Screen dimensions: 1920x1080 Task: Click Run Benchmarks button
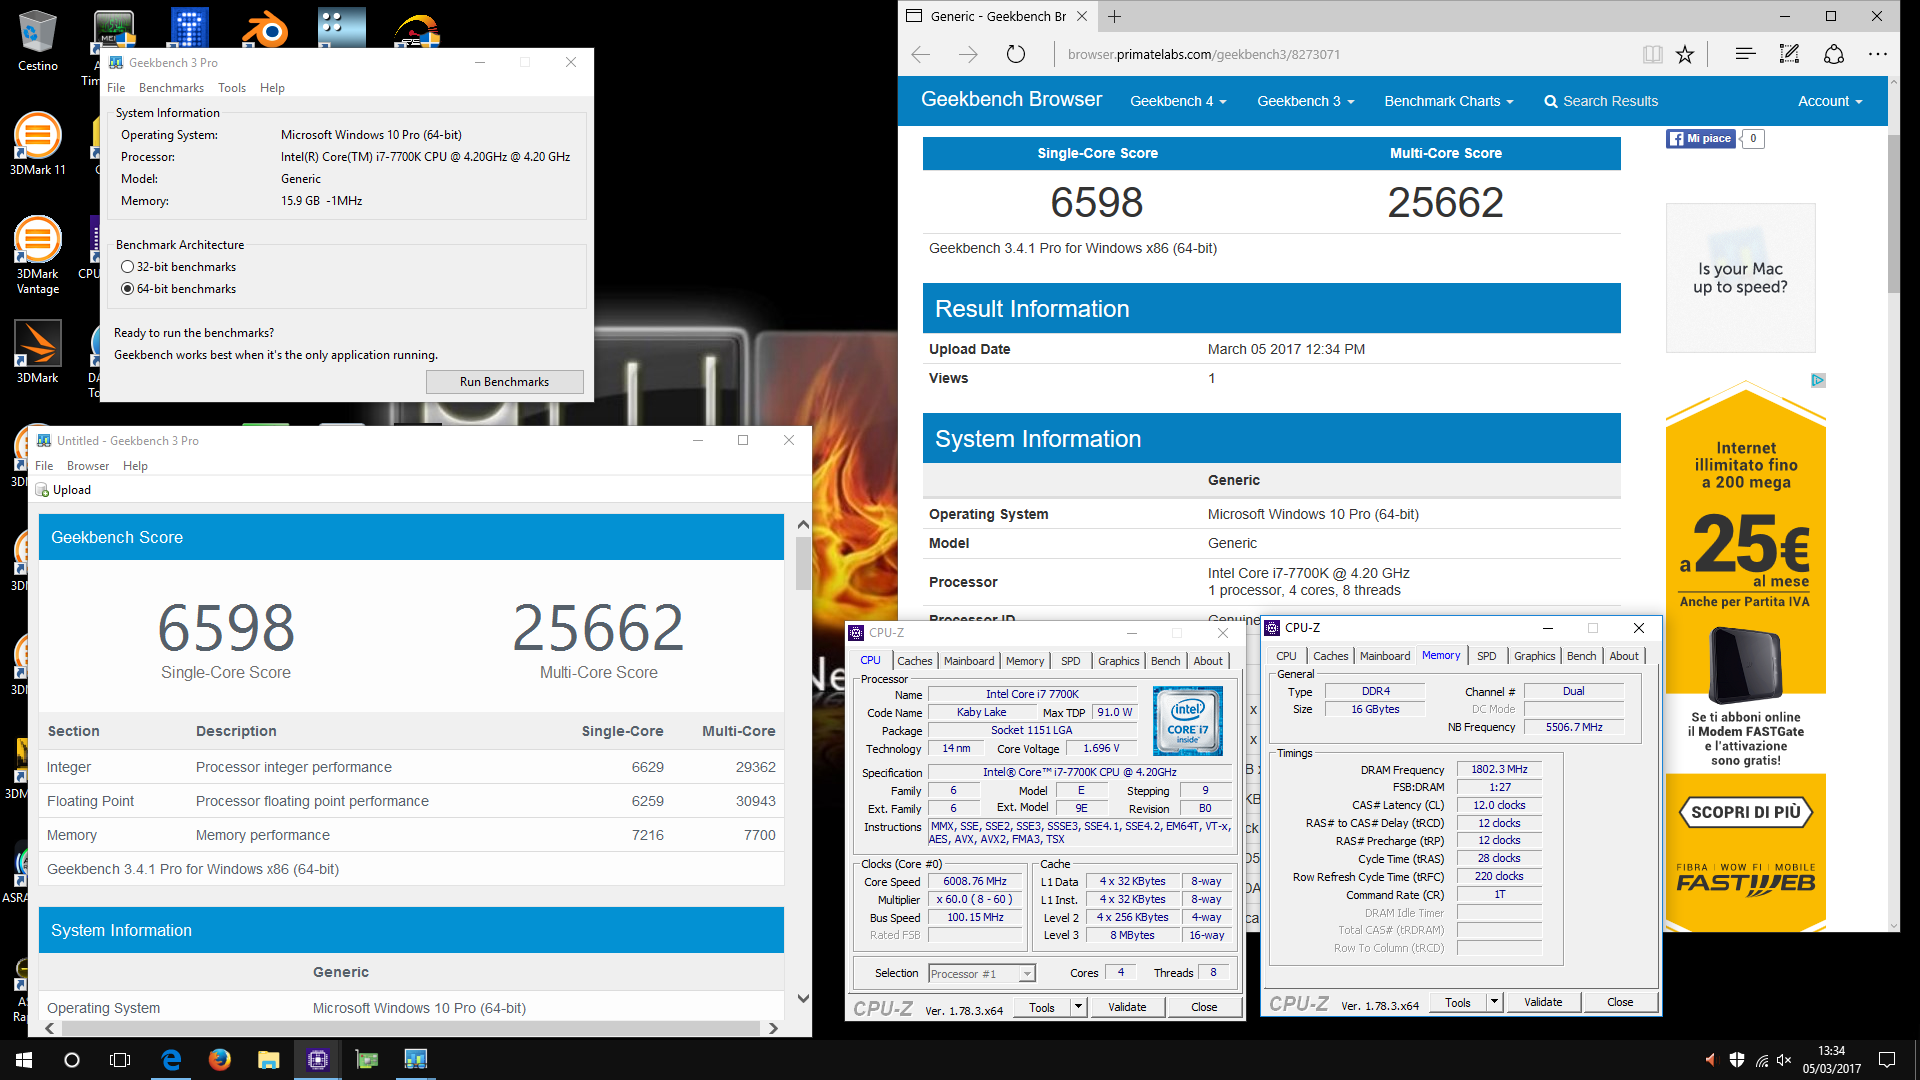click(x=505, y=382)
